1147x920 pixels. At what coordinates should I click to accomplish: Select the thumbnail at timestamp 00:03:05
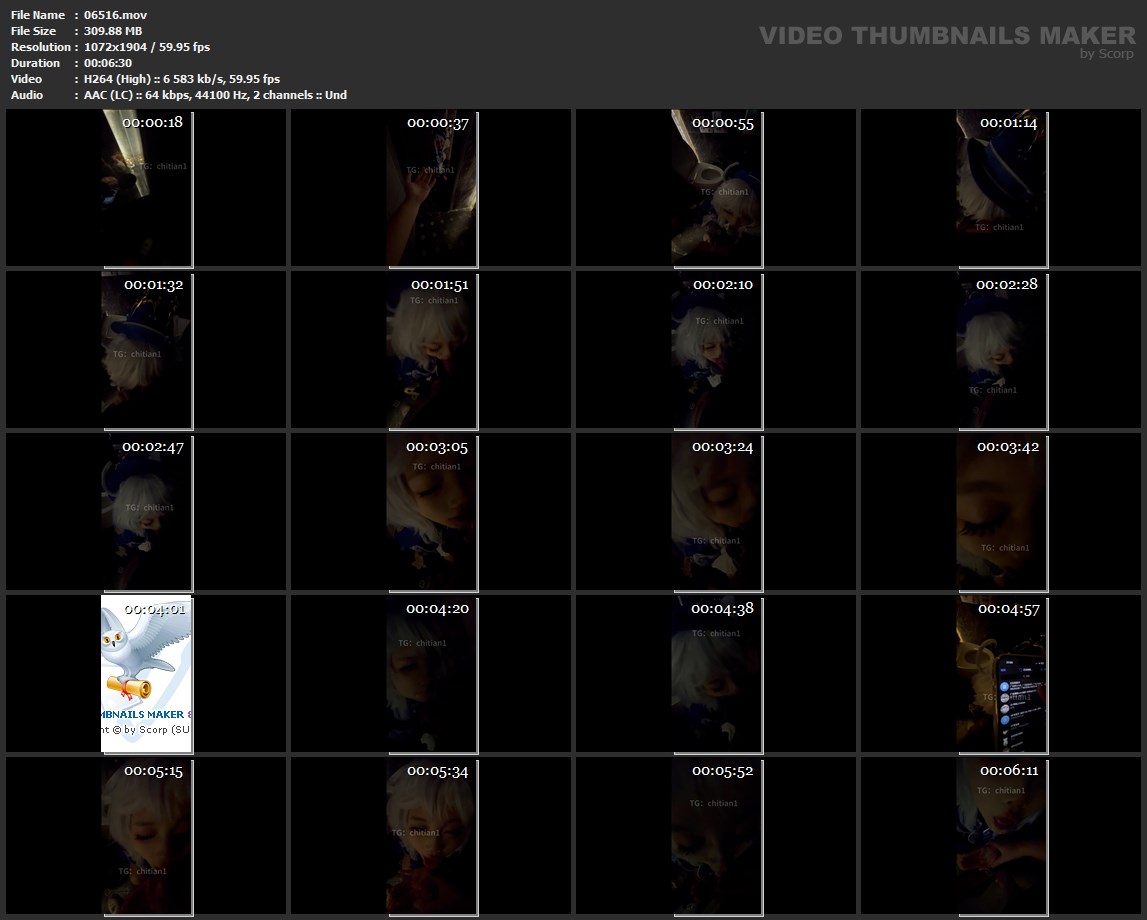coord(432,512)
